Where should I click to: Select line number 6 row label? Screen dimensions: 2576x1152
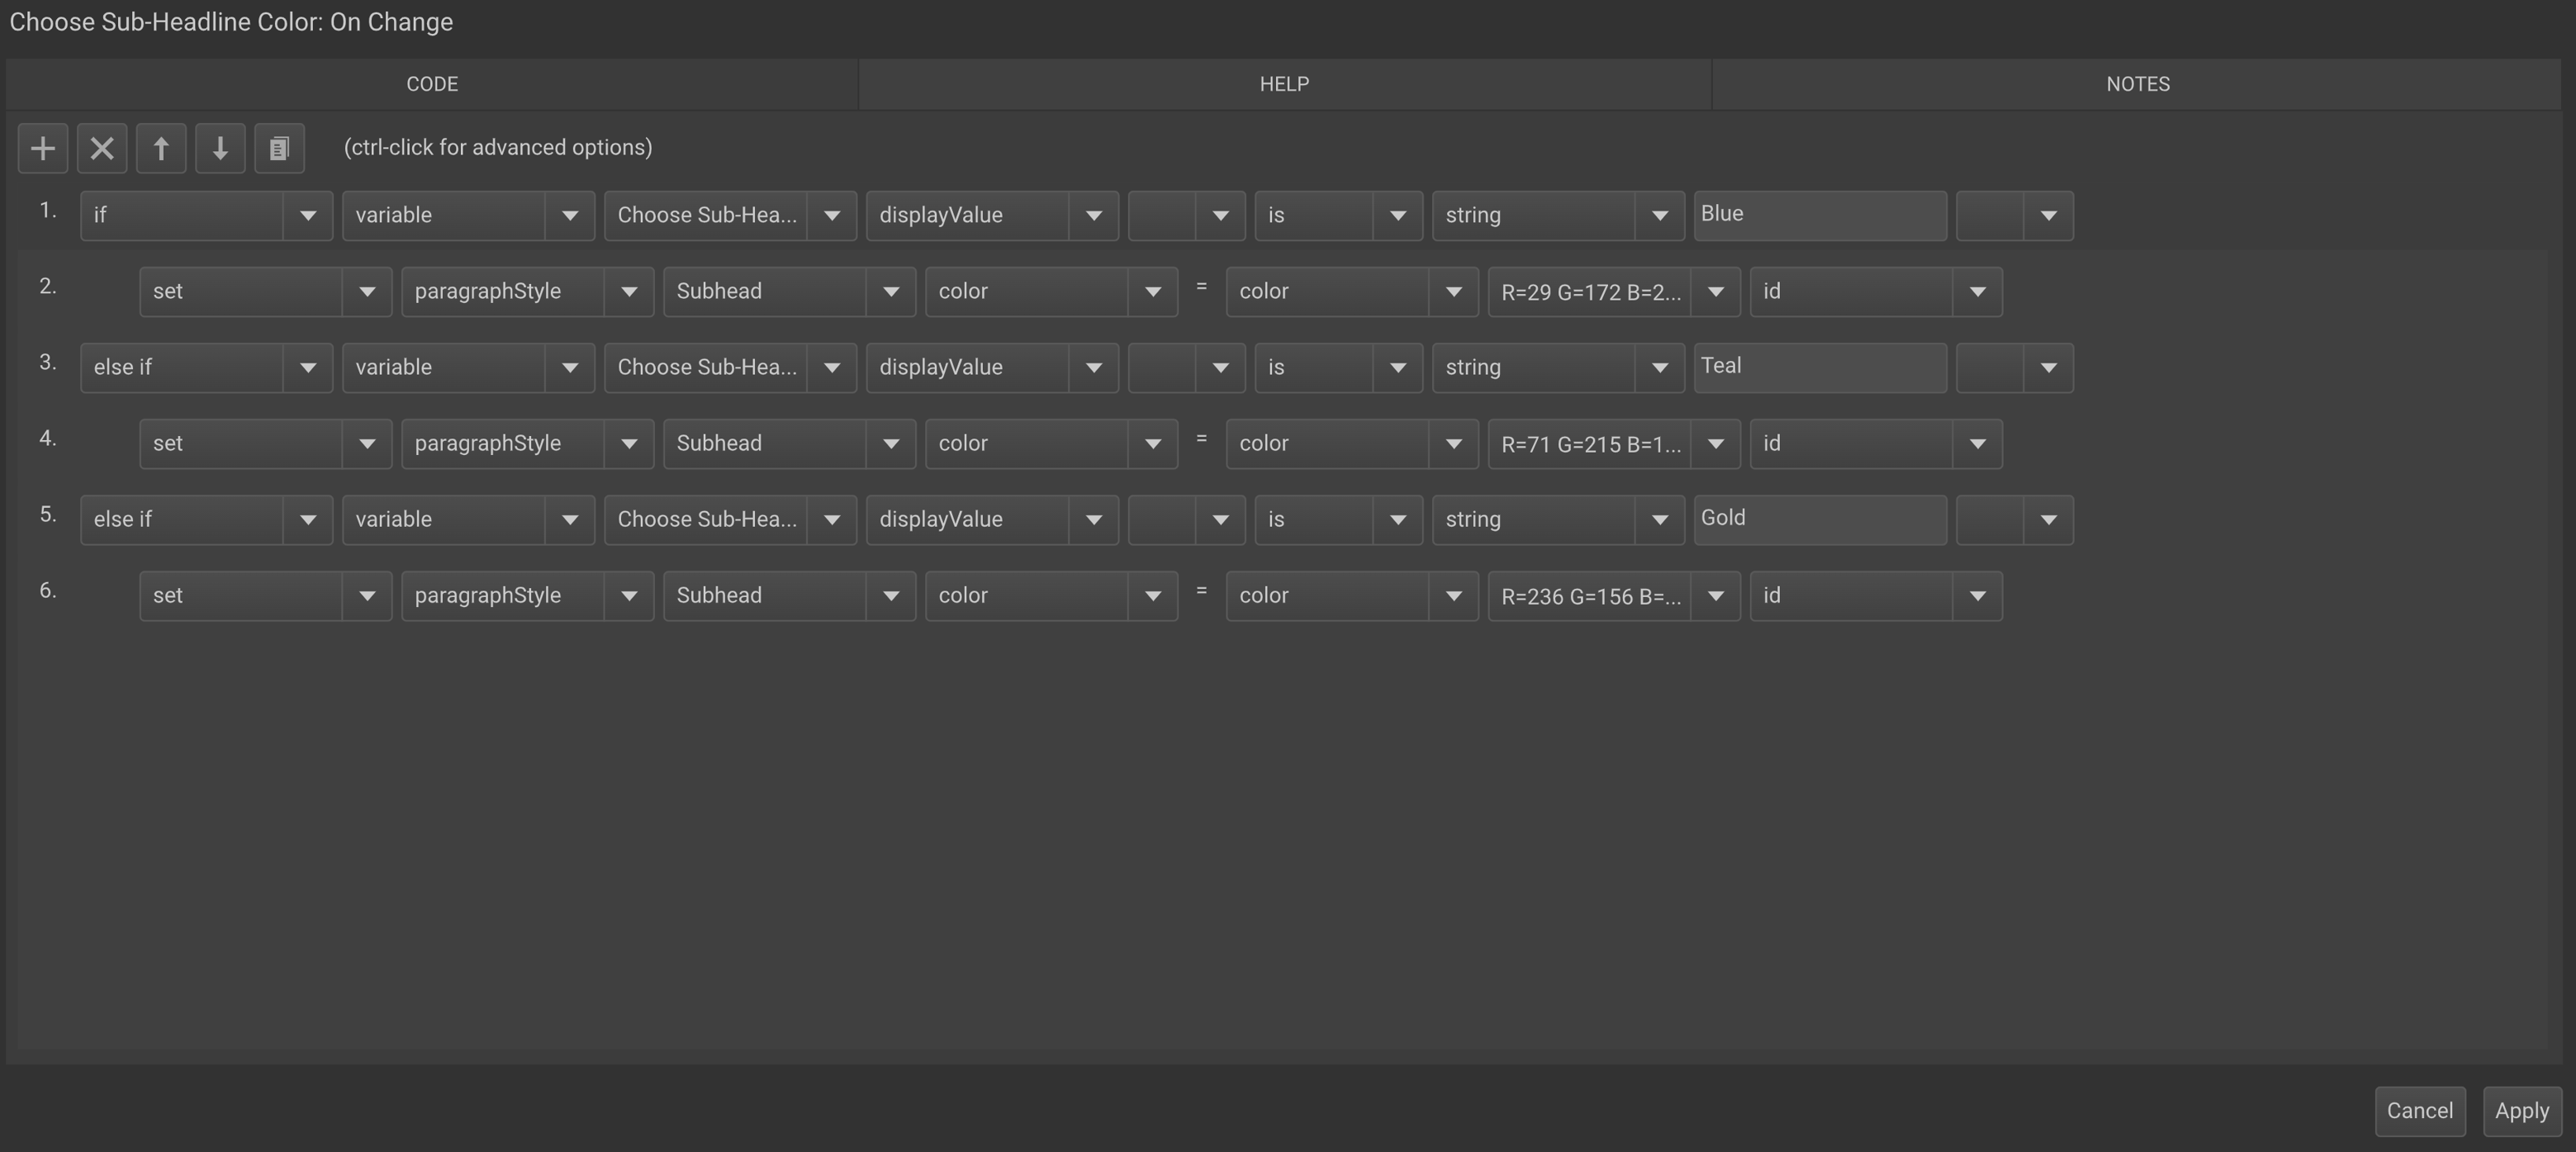click(48, 591)
